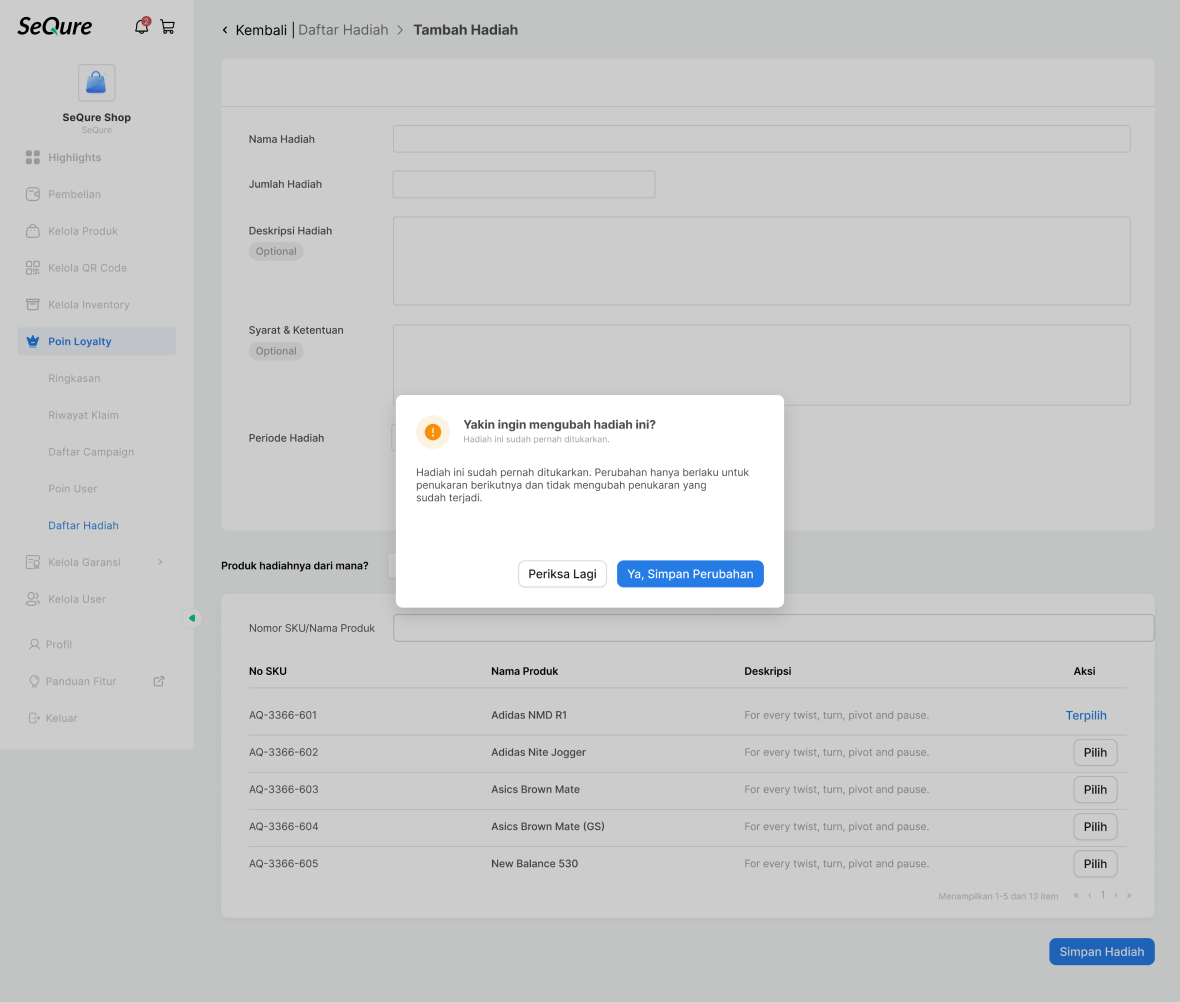Click the Pembelian wallet icon
The height and width of the screenshot is (1003, 1180).
coord(32,194)
